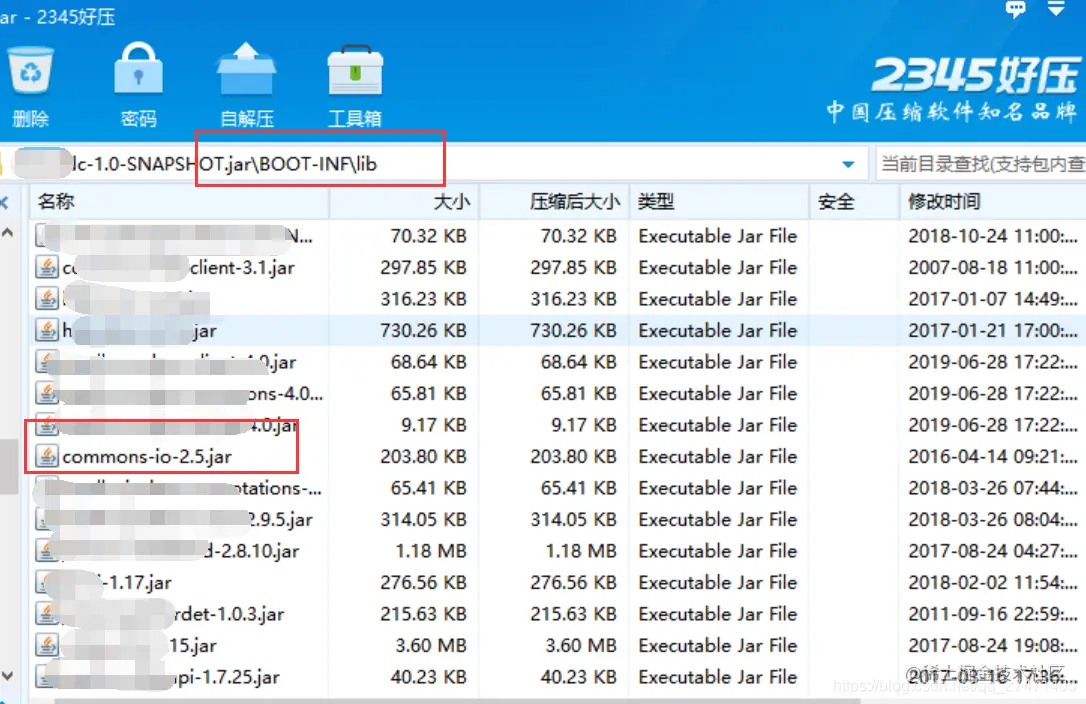Click the date 2007-08-18 11:00 cell

[992, 267]
